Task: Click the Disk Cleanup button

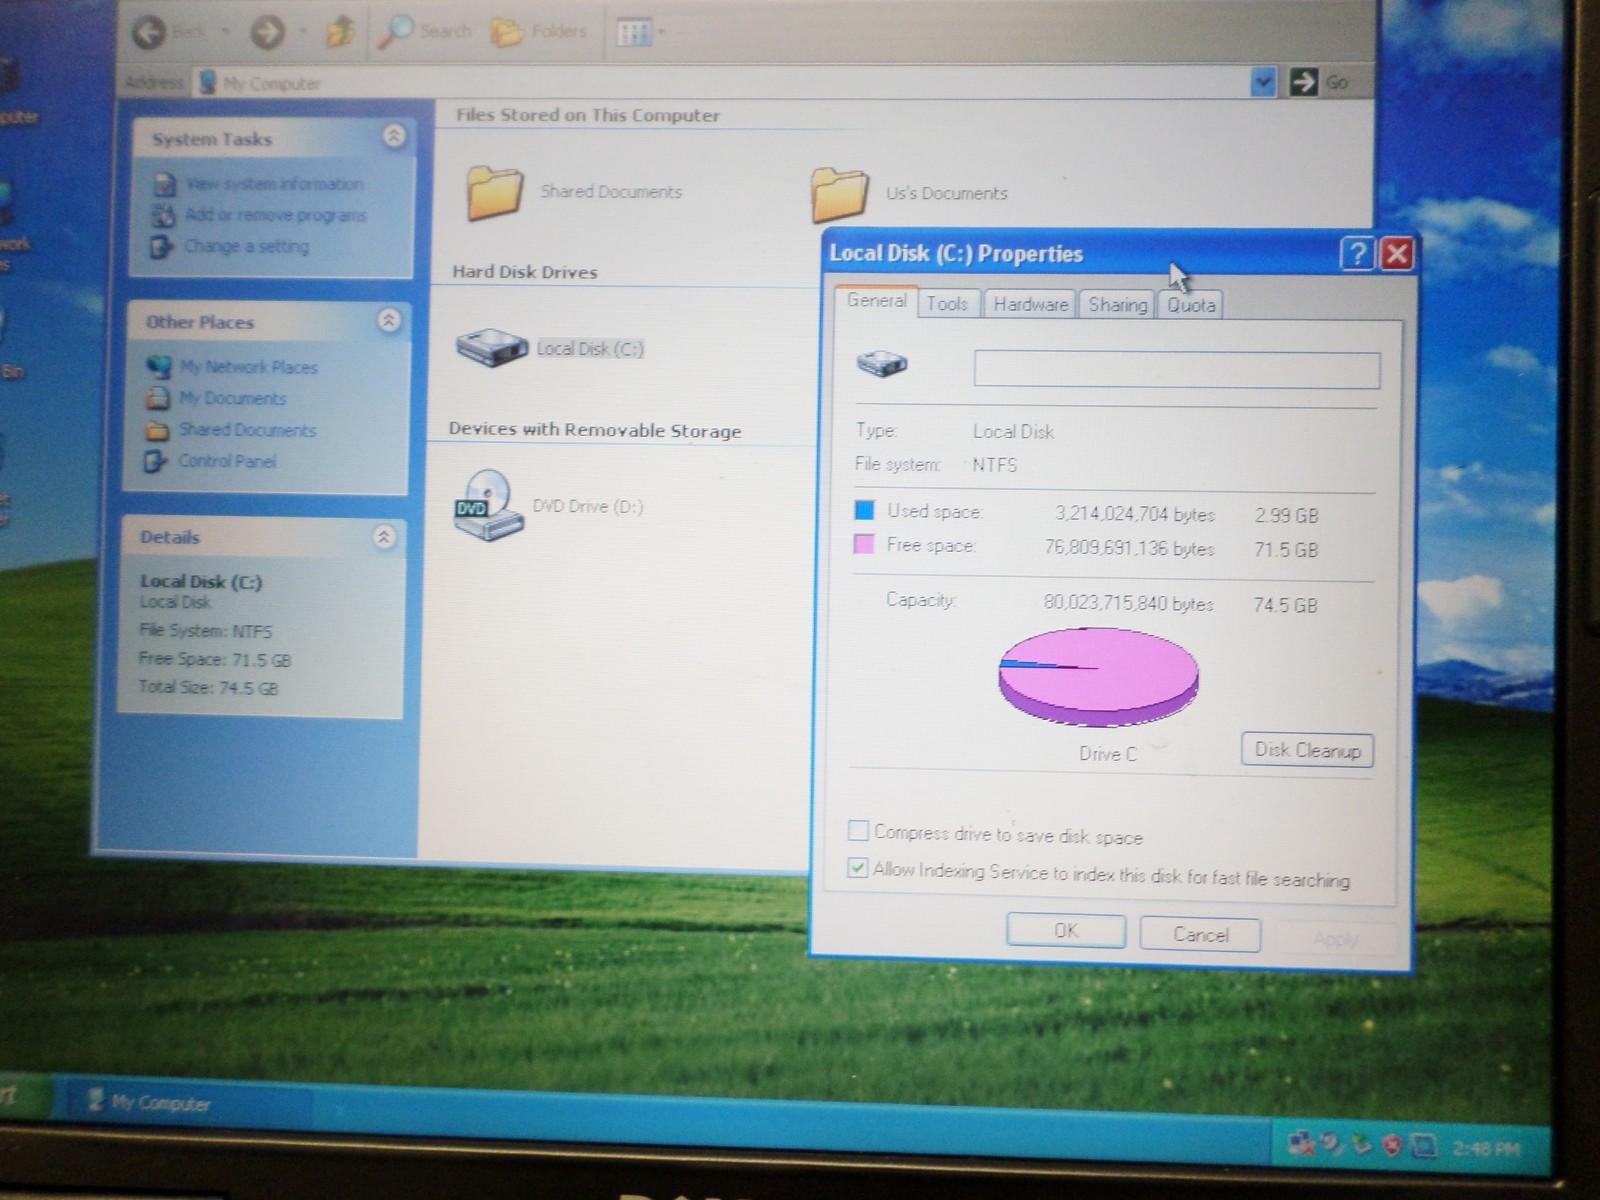Action: pyautogui.click(x=1308, y=750)
